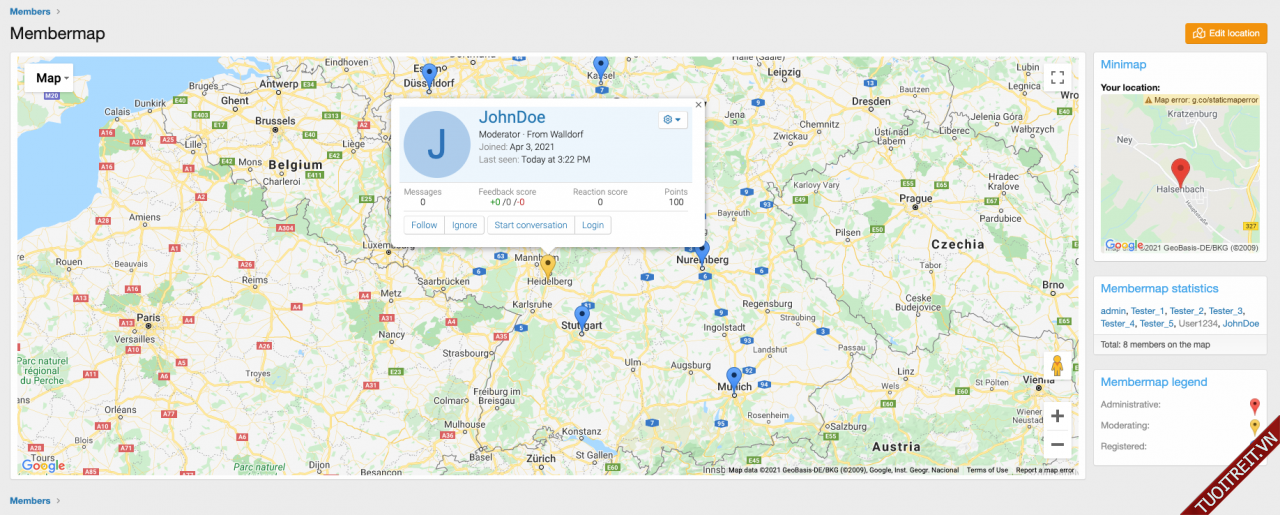Pick the Street View pegman icon
The width and height of the screenshot is (1280, 515).
(x=1057, y=367)
